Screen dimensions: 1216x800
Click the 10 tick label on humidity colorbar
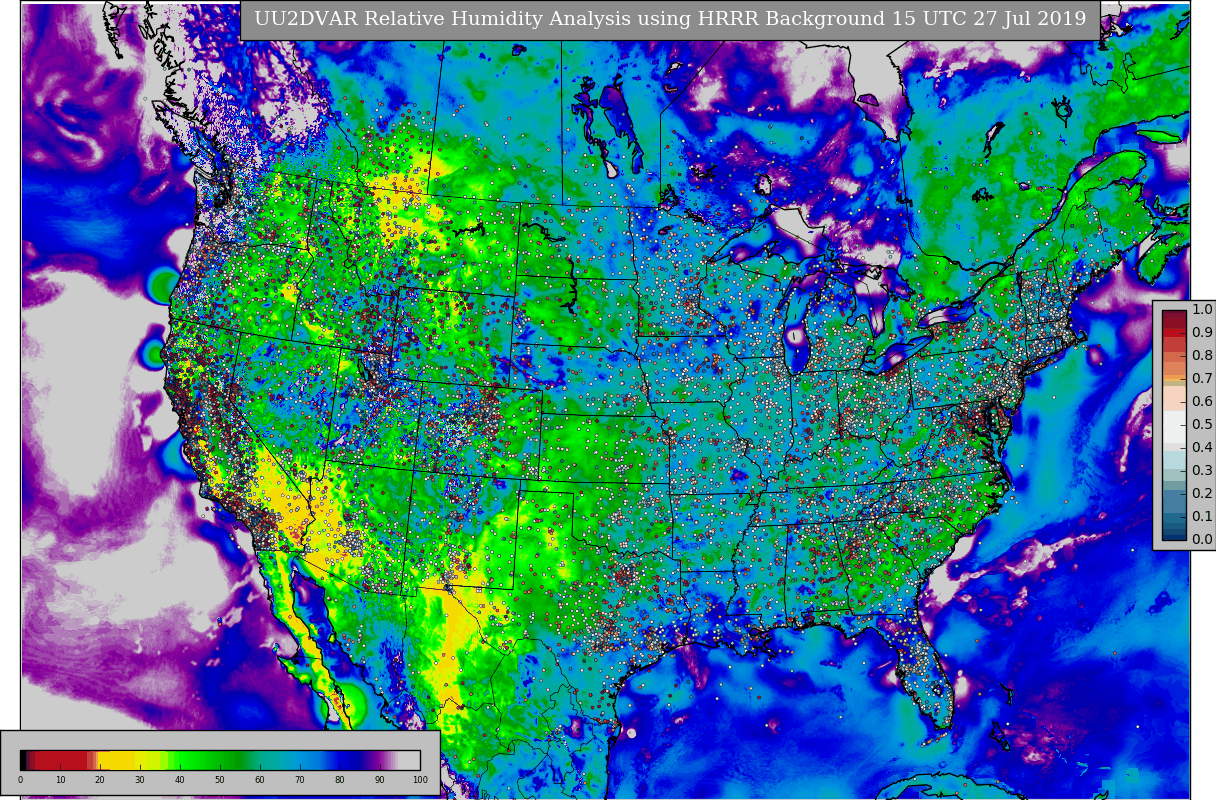click(60, 780)
